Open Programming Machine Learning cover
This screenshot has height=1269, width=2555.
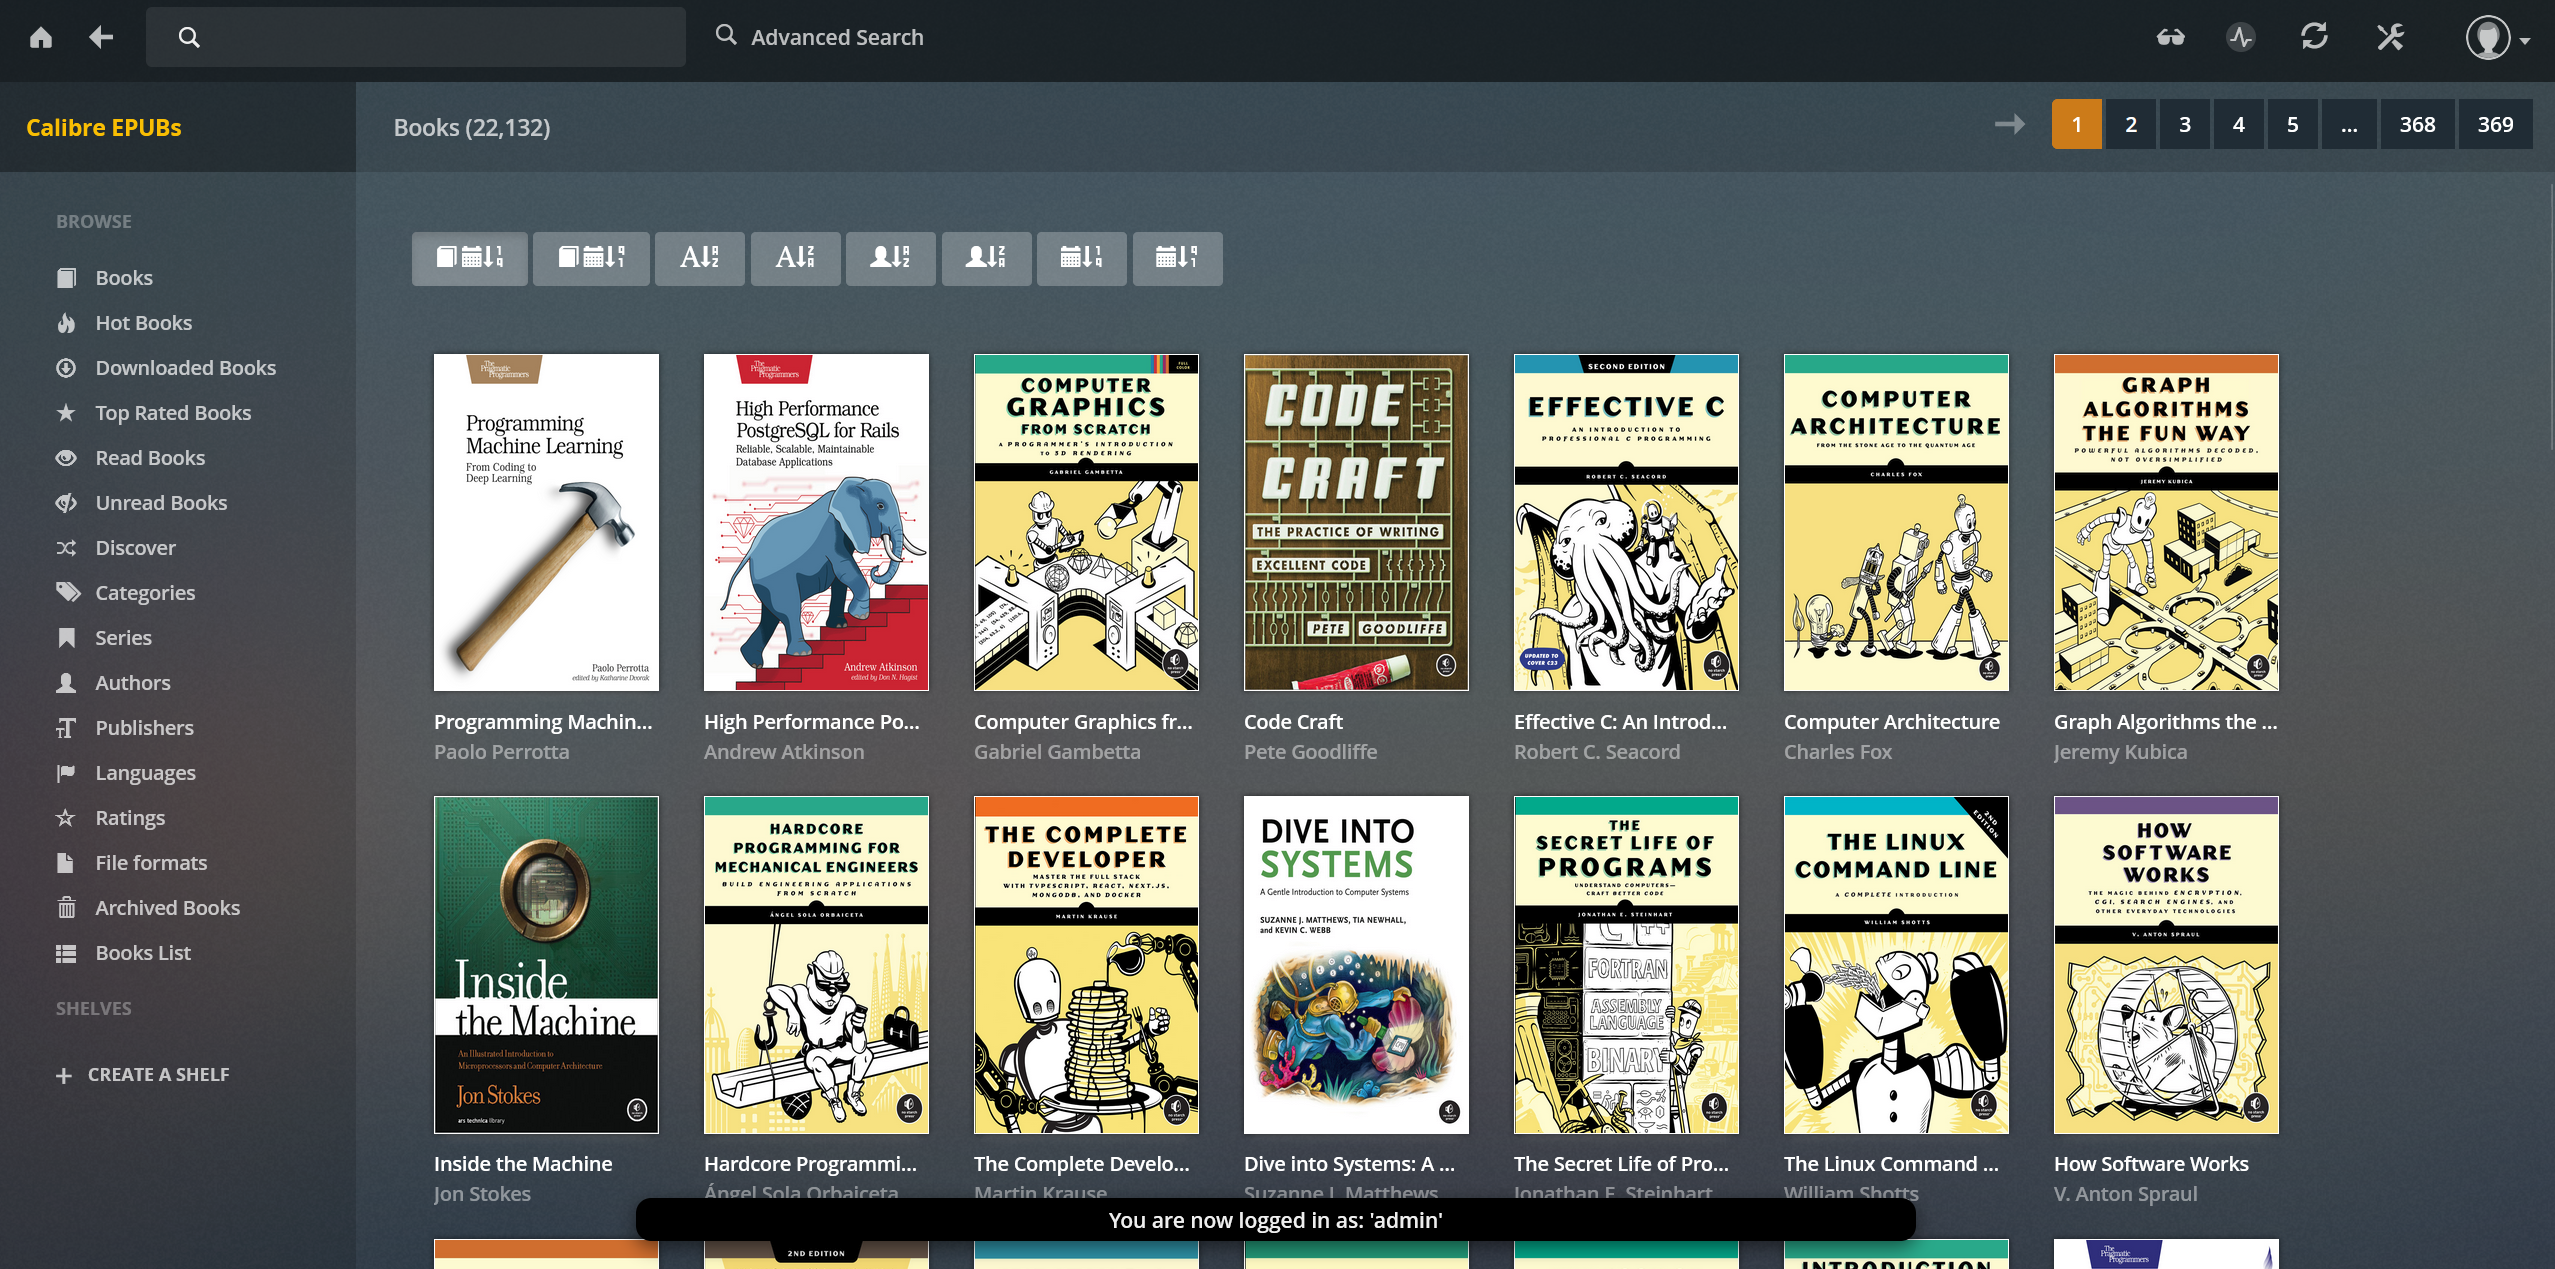pos(546,522)
